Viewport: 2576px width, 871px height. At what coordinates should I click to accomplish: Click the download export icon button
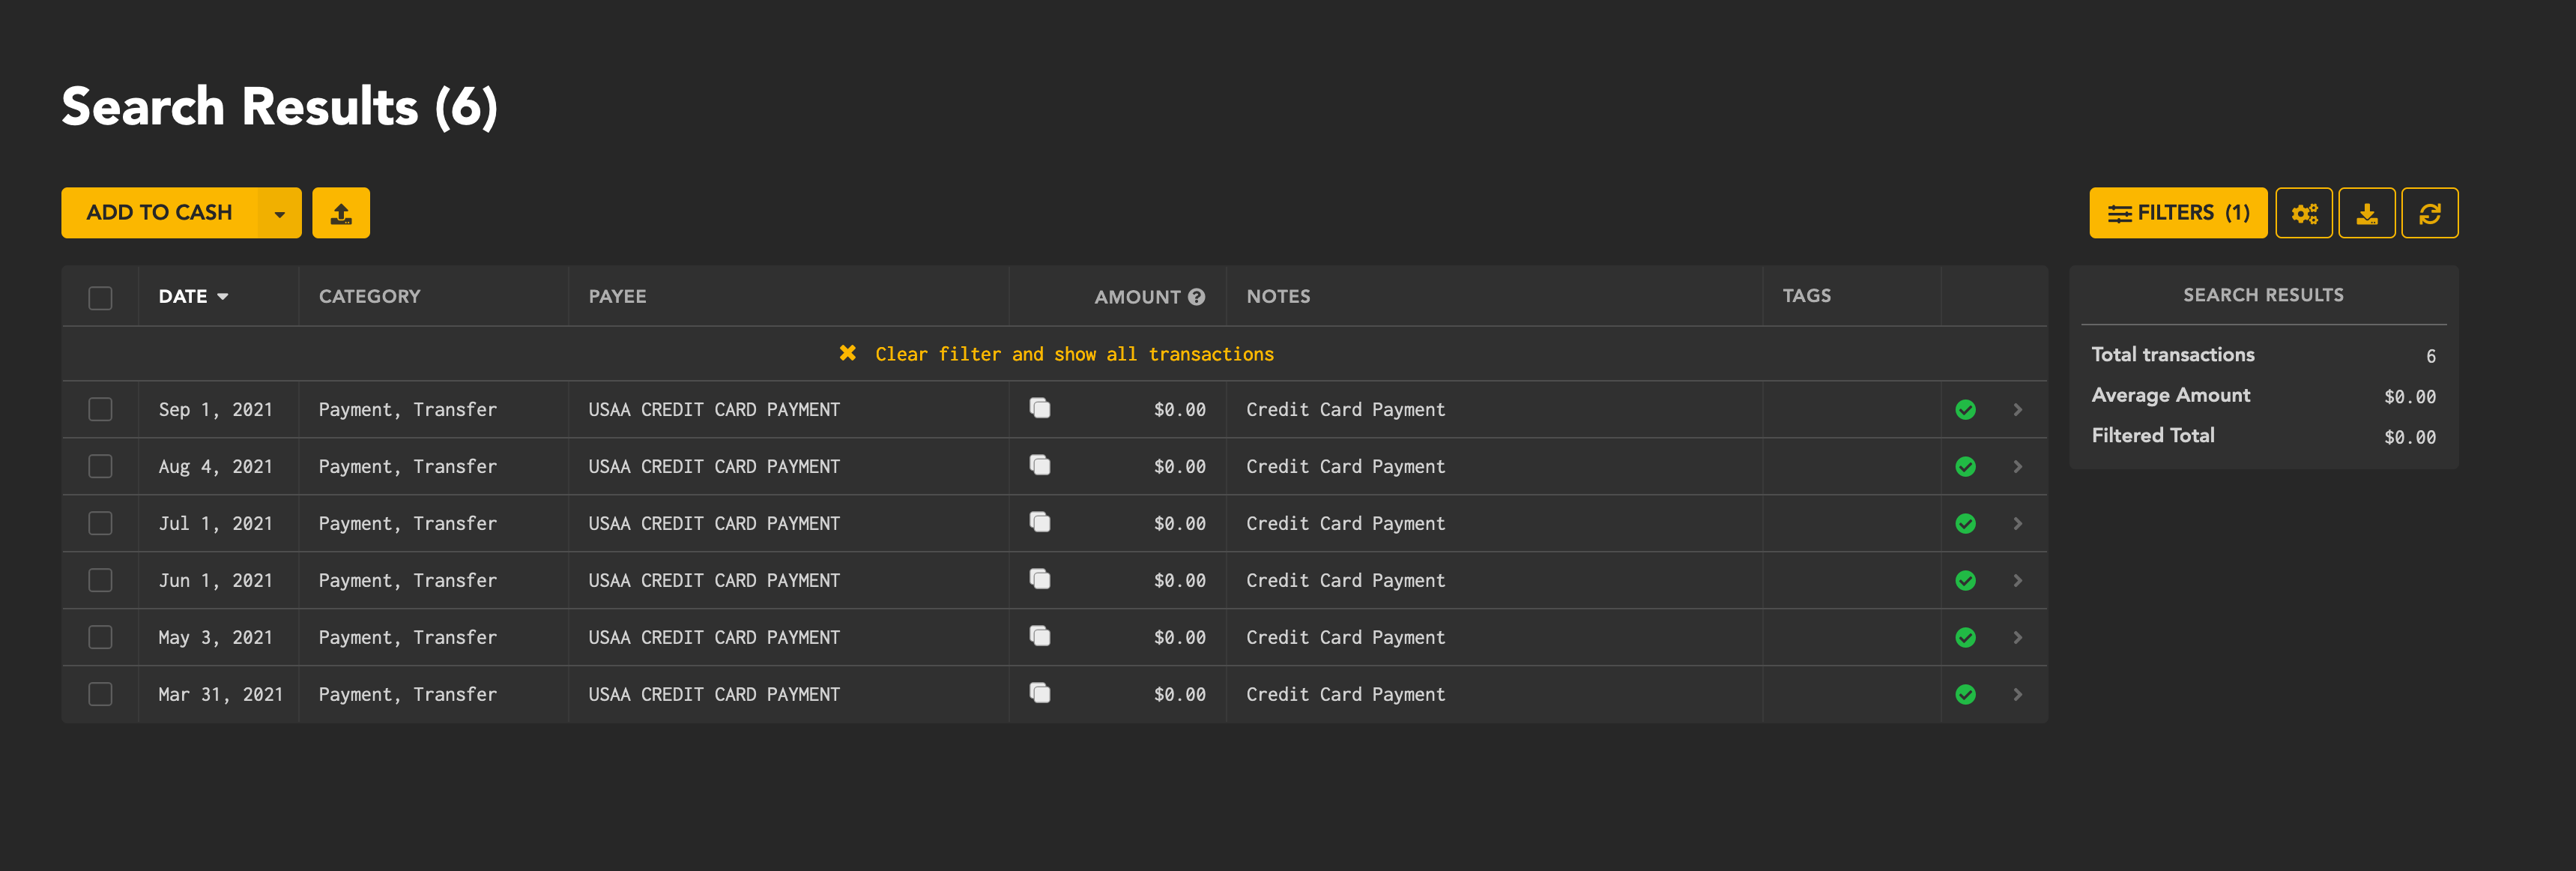2366,213
